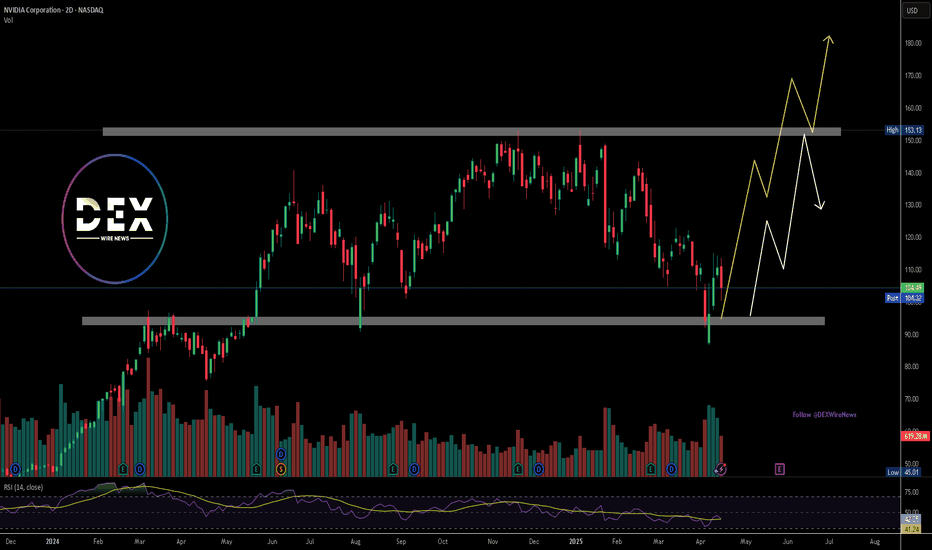
Task: Click the yellow 41.24 RSI value label
Action: 912,529
